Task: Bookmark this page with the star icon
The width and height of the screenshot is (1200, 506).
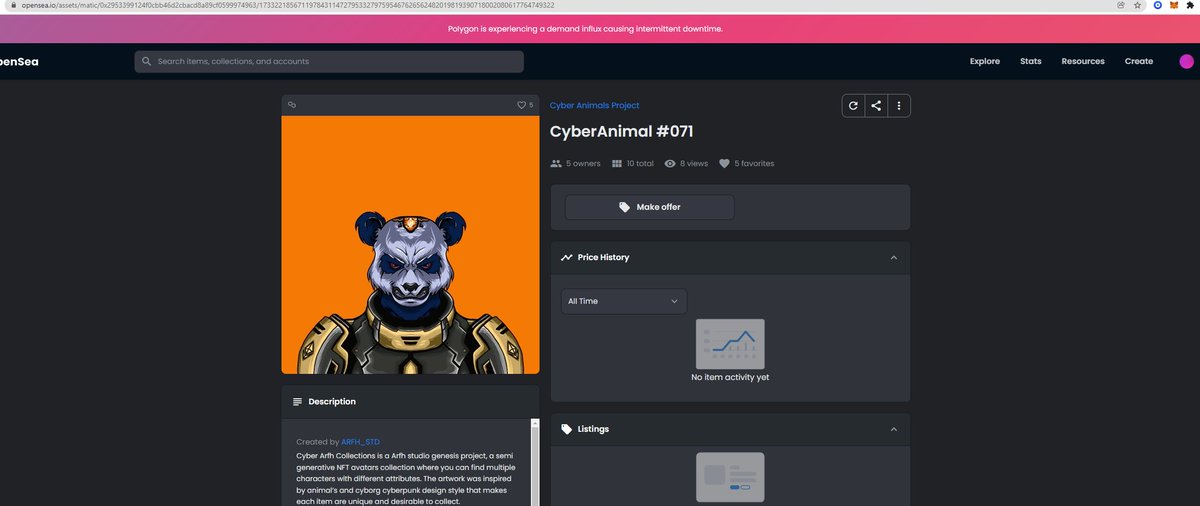Action: [1137, 5]
